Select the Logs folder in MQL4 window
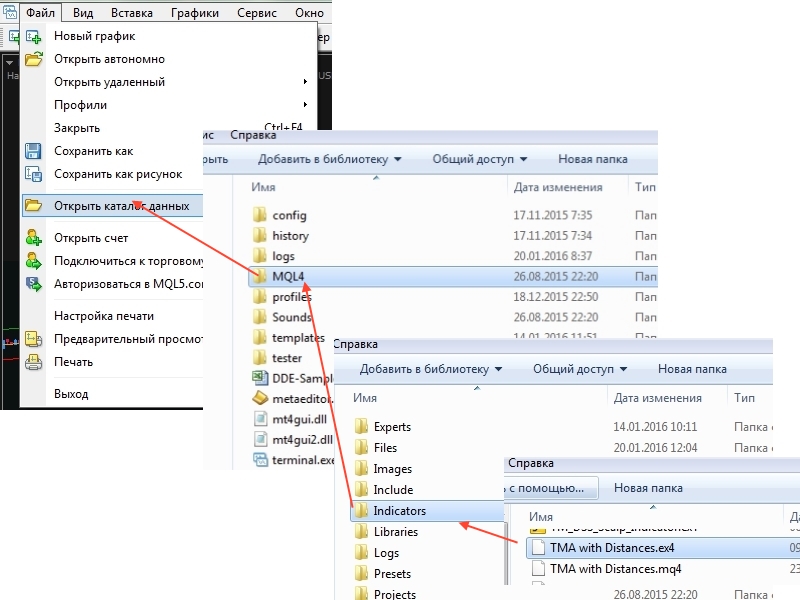 pyautogui.click(x=386, y=553)
